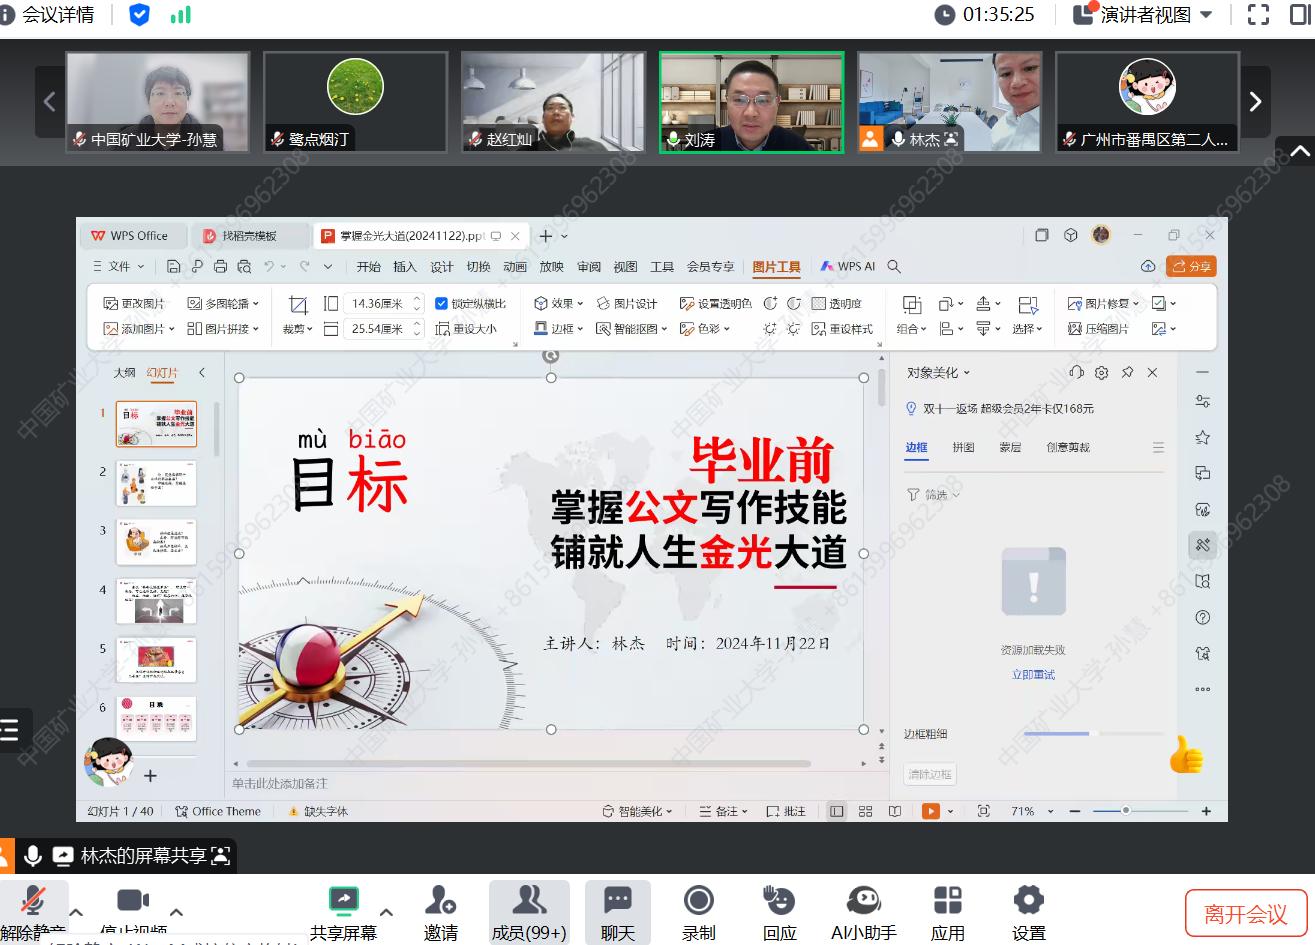The image size is (1315, 945).
Task: Show next participants with right arrow
Action: click(1255, 102)
